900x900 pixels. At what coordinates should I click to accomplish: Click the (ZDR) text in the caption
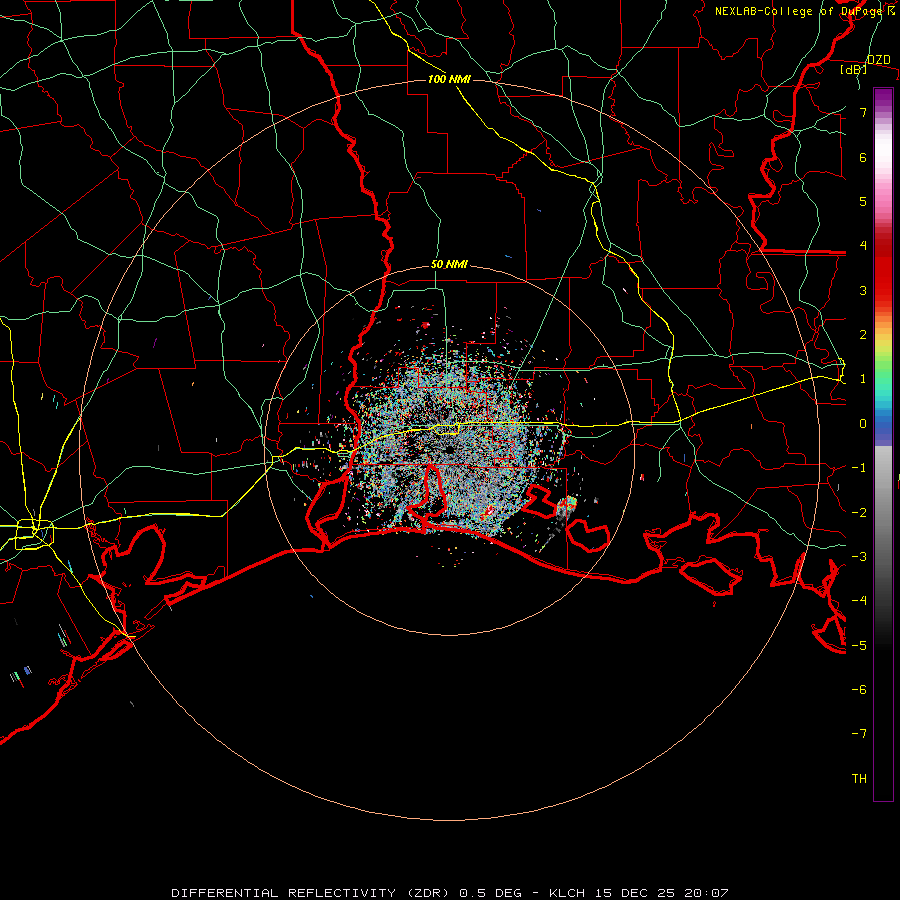(428, 893)
